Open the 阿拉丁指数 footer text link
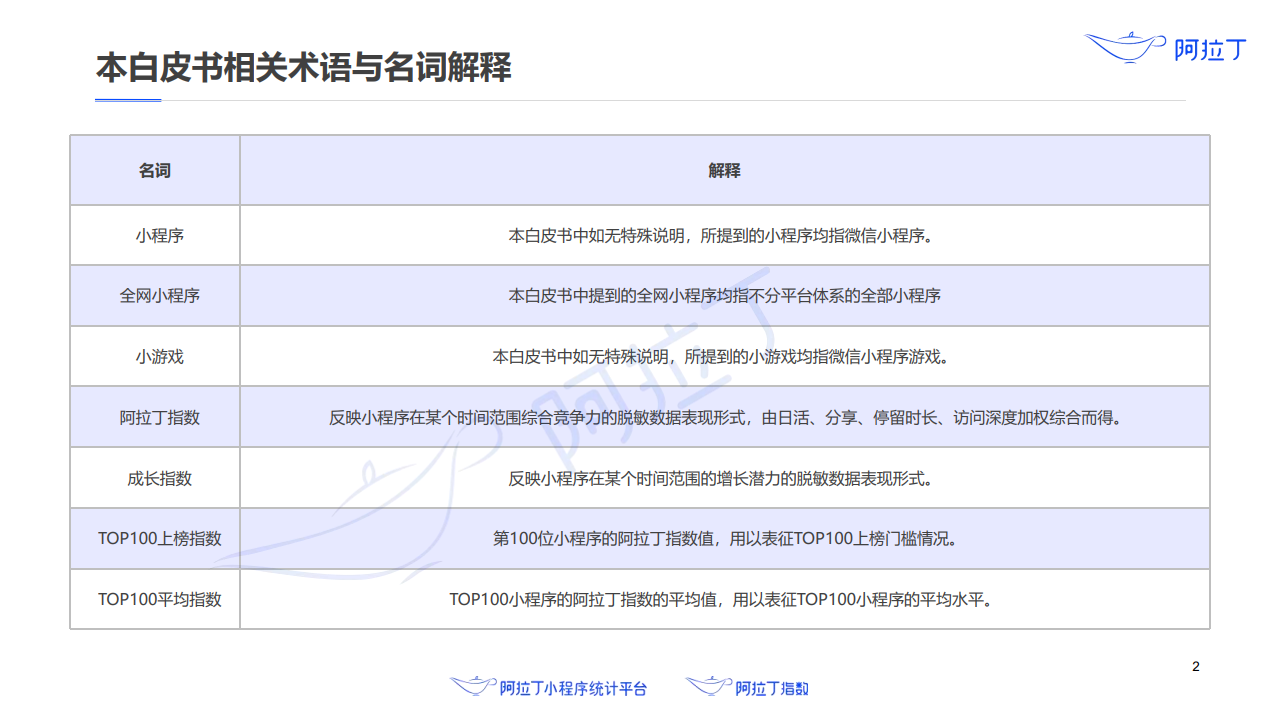The height and width of the screenshot is (720, 1280). (772, 688)
